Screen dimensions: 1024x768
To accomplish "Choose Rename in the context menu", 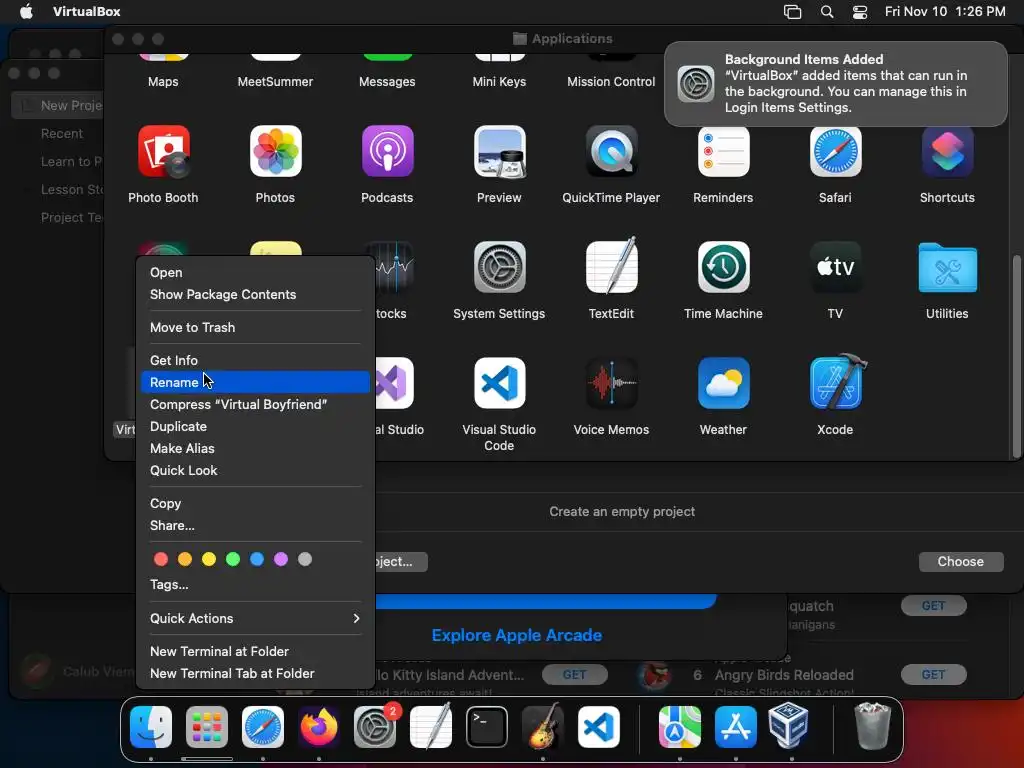I will (255, 382).
